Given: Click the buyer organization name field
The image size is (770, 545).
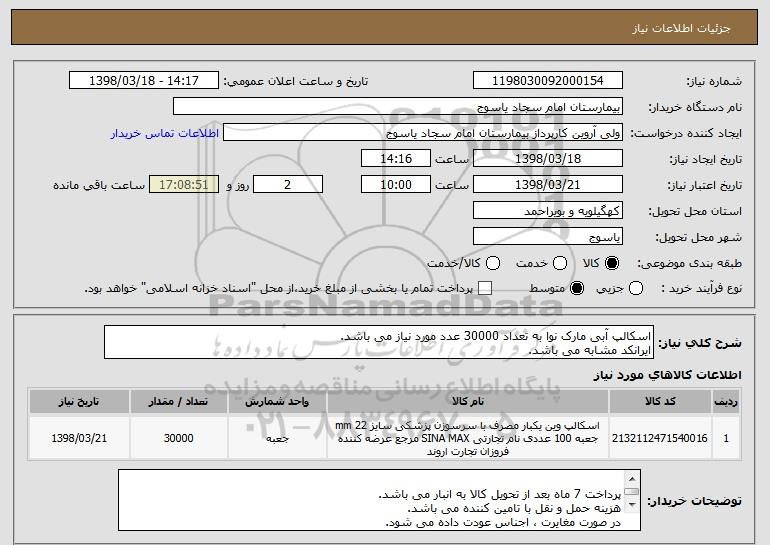Looking at the screenshot, I should tap(398, 107).
